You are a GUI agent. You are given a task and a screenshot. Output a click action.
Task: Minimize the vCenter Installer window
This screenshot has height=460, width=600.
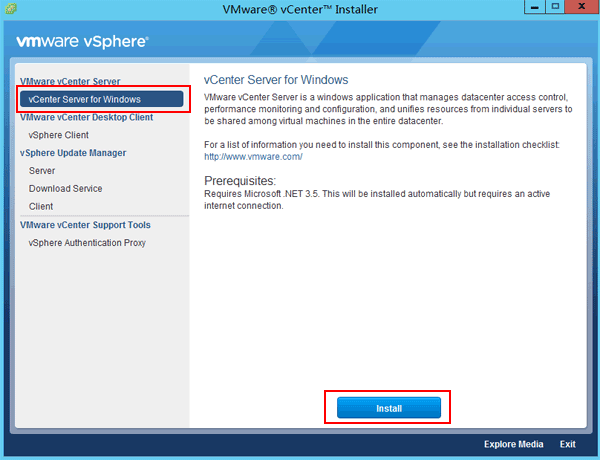pyautogui.click(x=535, y=7)
